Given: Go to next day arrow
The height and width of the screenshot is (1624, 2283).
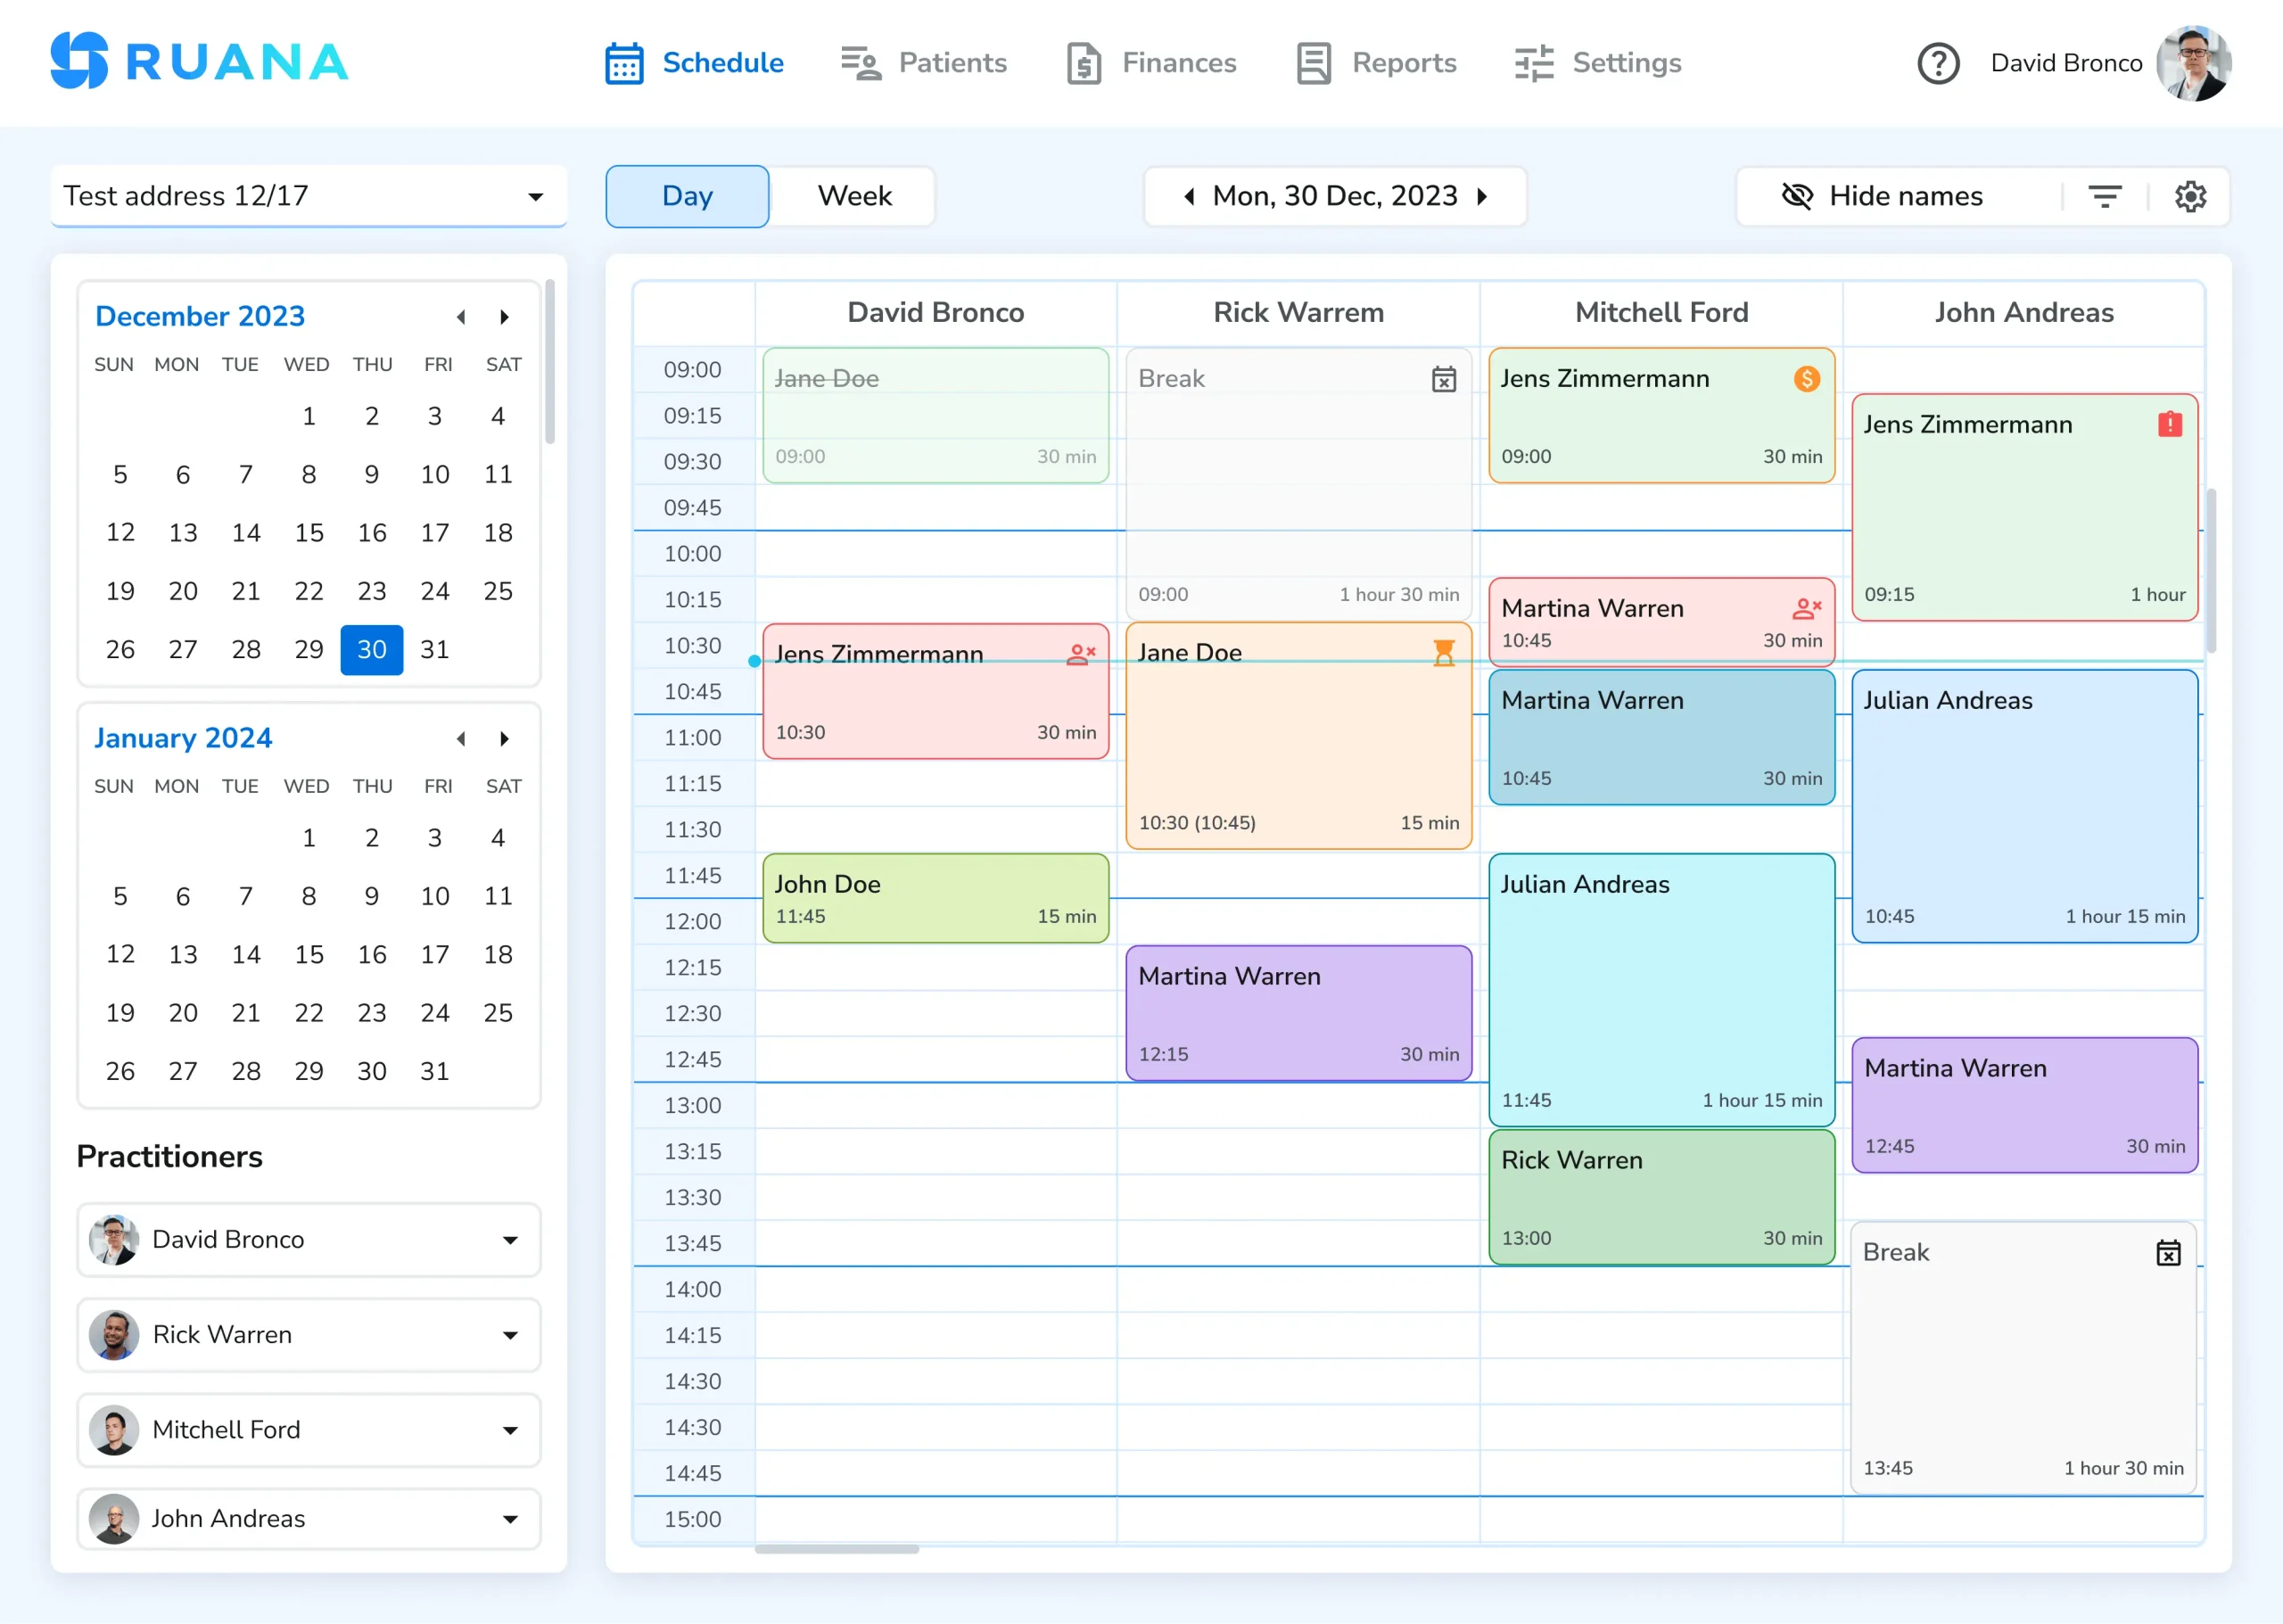Looking at the screenshot, I should click(x=1482, y=196).
